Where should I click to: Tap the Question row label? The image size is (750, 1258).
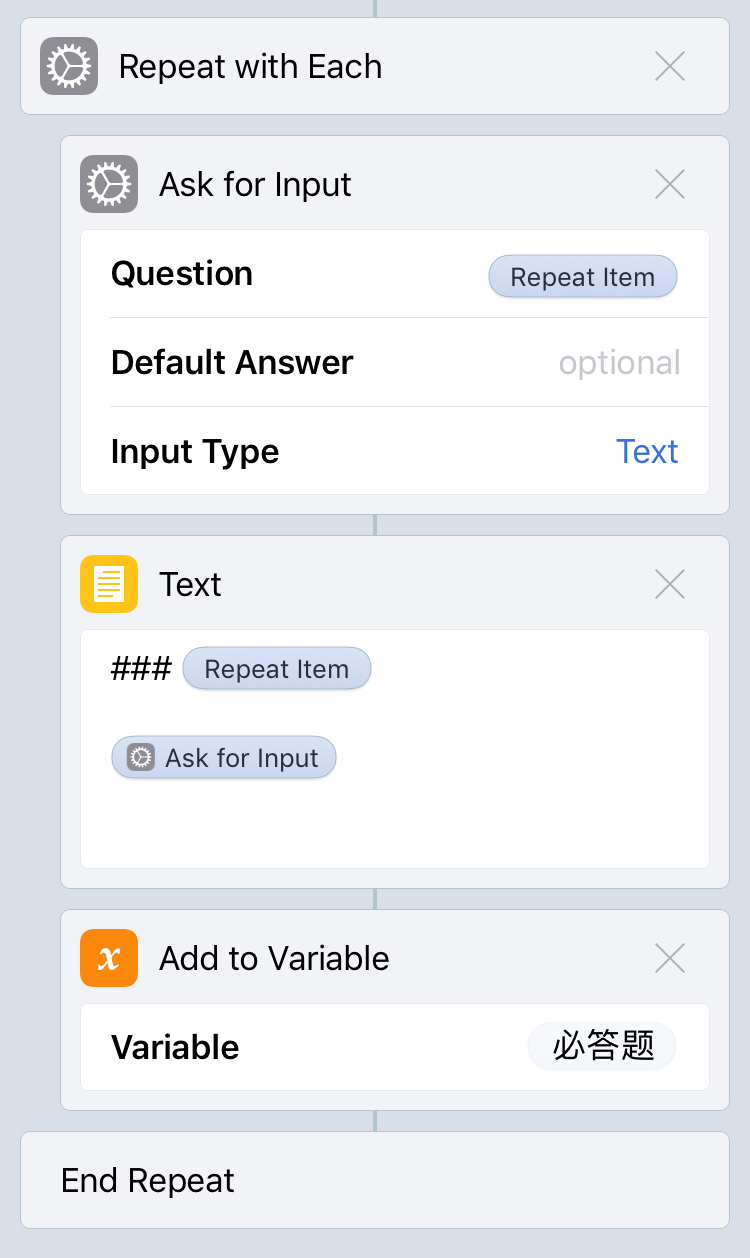tap(182, 274)
